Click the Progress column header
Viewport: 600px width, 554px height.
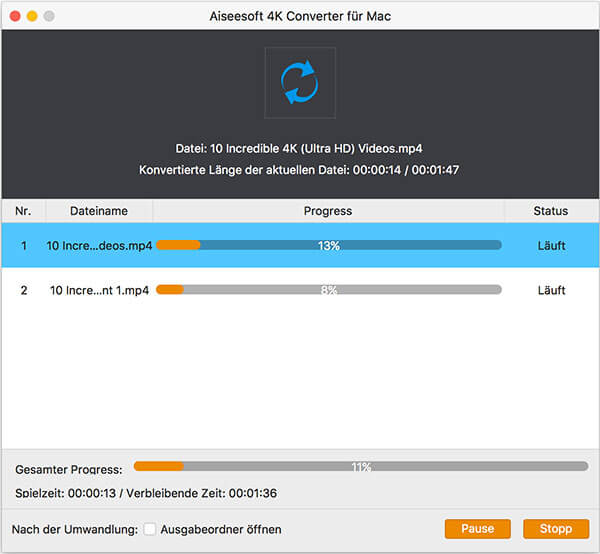pos(328,211)
